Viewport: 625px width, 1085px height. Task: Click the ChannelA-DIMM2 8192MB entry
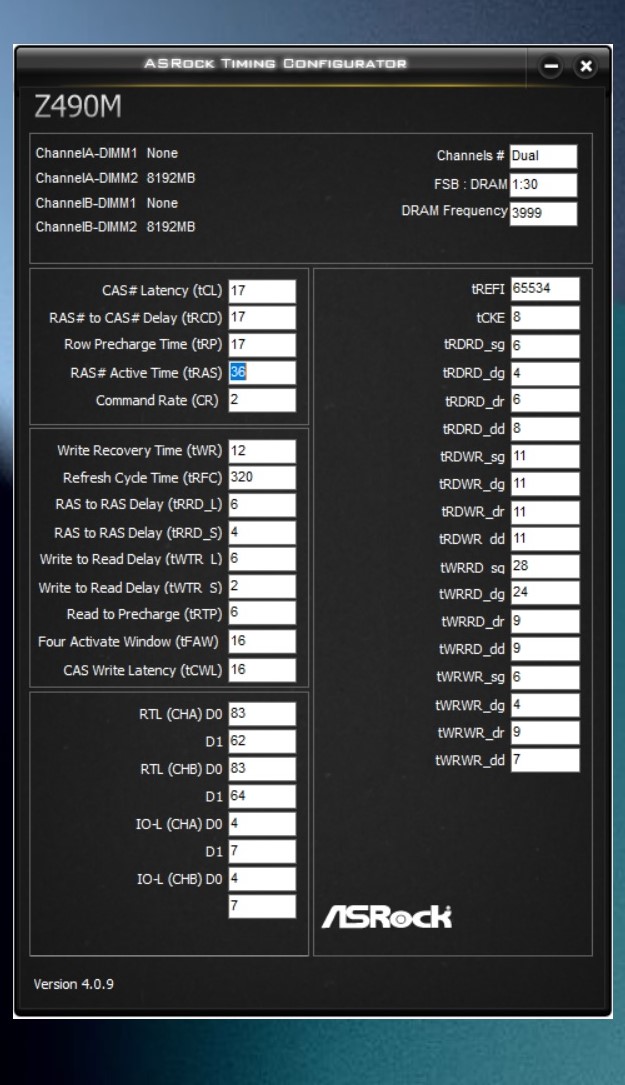coord(116,179)
